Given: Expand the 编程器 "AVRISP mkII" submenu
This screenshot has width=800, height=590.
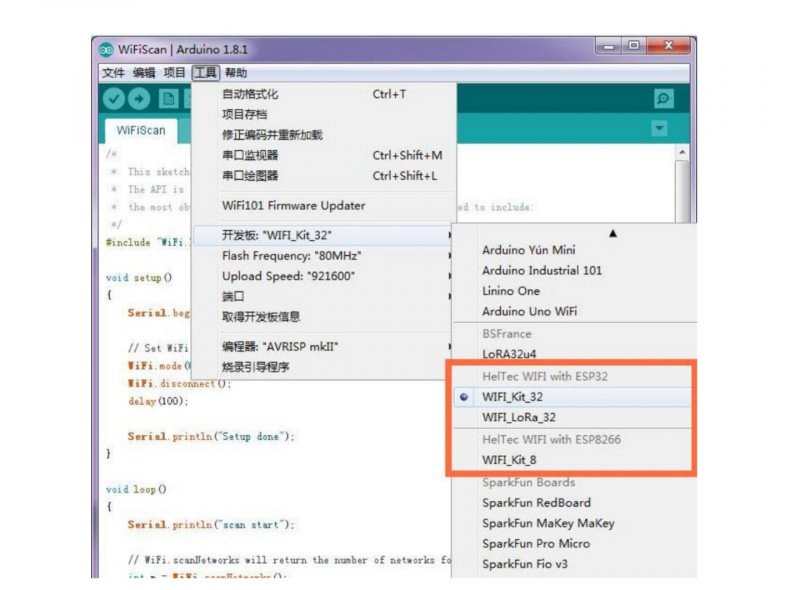Looking at the screenshot, I should tap(323, 347).
